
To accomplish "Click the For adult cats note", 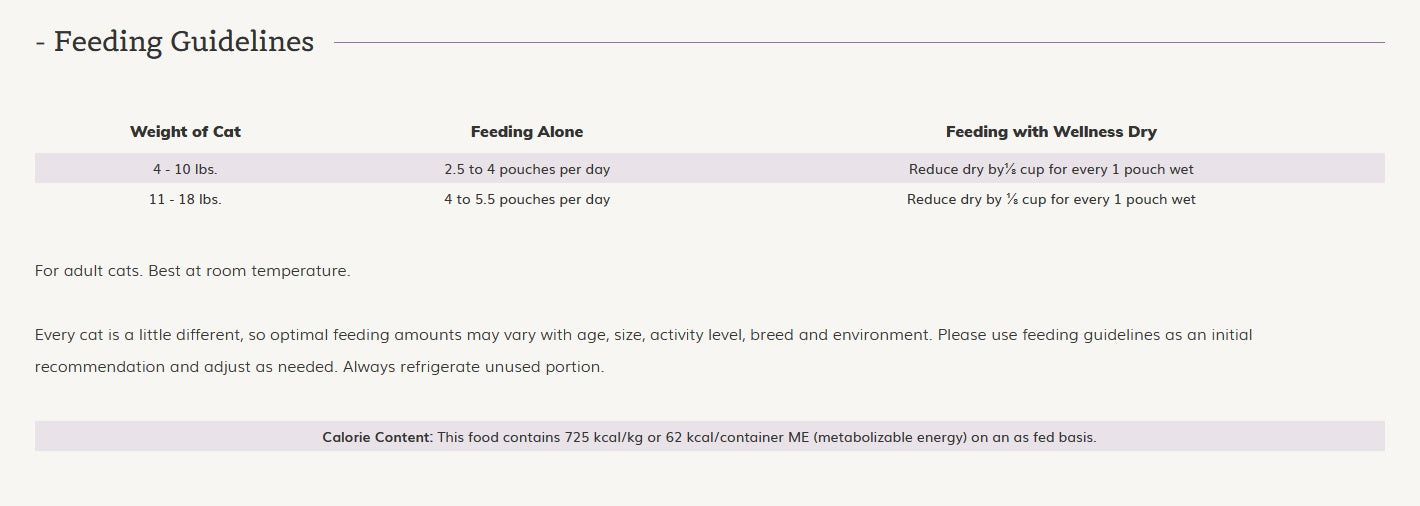I will tap(89, 272).
